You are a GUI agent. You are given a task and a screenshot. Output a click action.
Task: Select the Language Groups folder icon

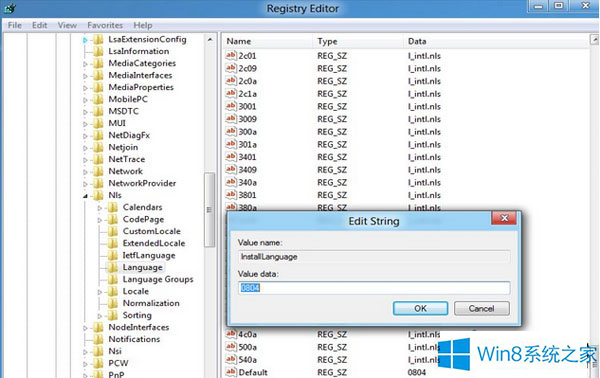pyautogui.click(x=112, y=279)
